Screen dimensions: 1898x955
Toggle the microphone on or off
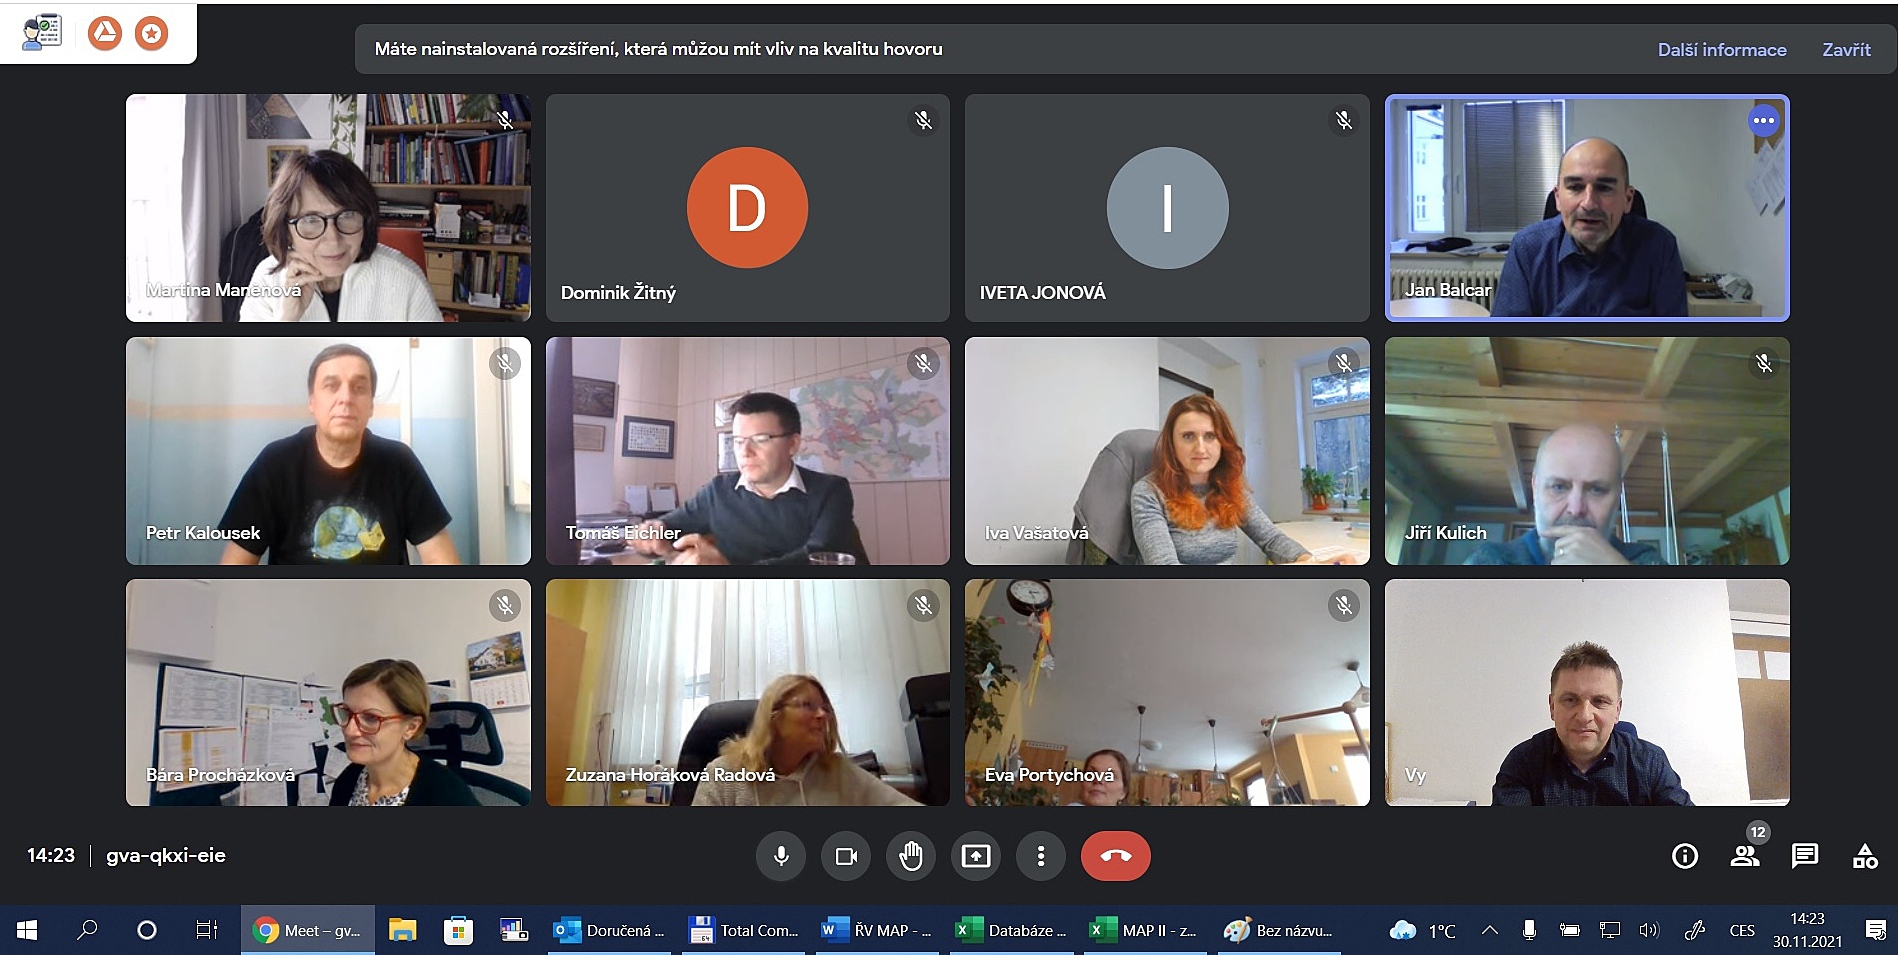coord(781,856)
